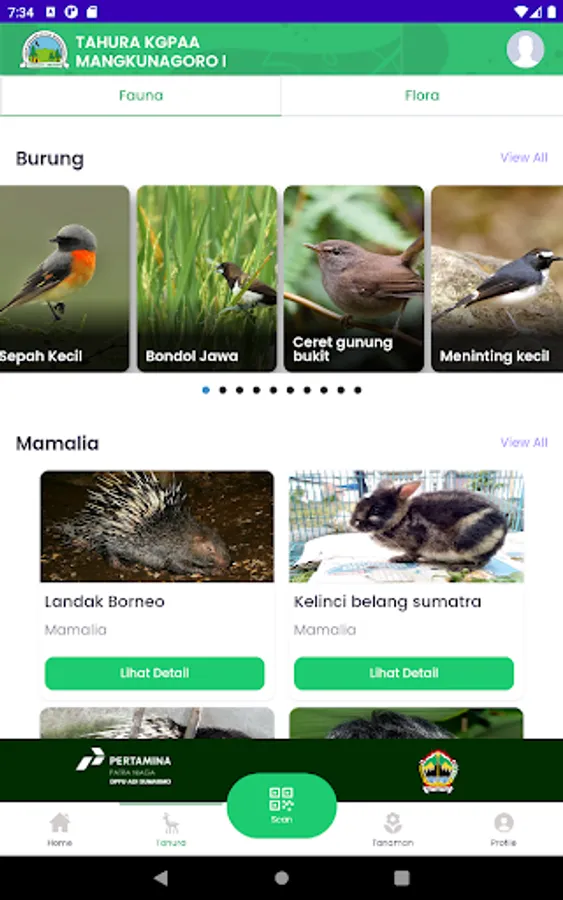This screenshot has width=563, height=900.
Task: Open the user profile avatar icon
Action: coord(525,49)
